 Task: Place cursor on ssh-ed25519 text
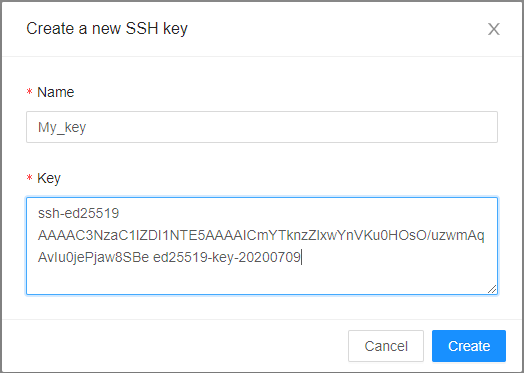coord(79,213)
